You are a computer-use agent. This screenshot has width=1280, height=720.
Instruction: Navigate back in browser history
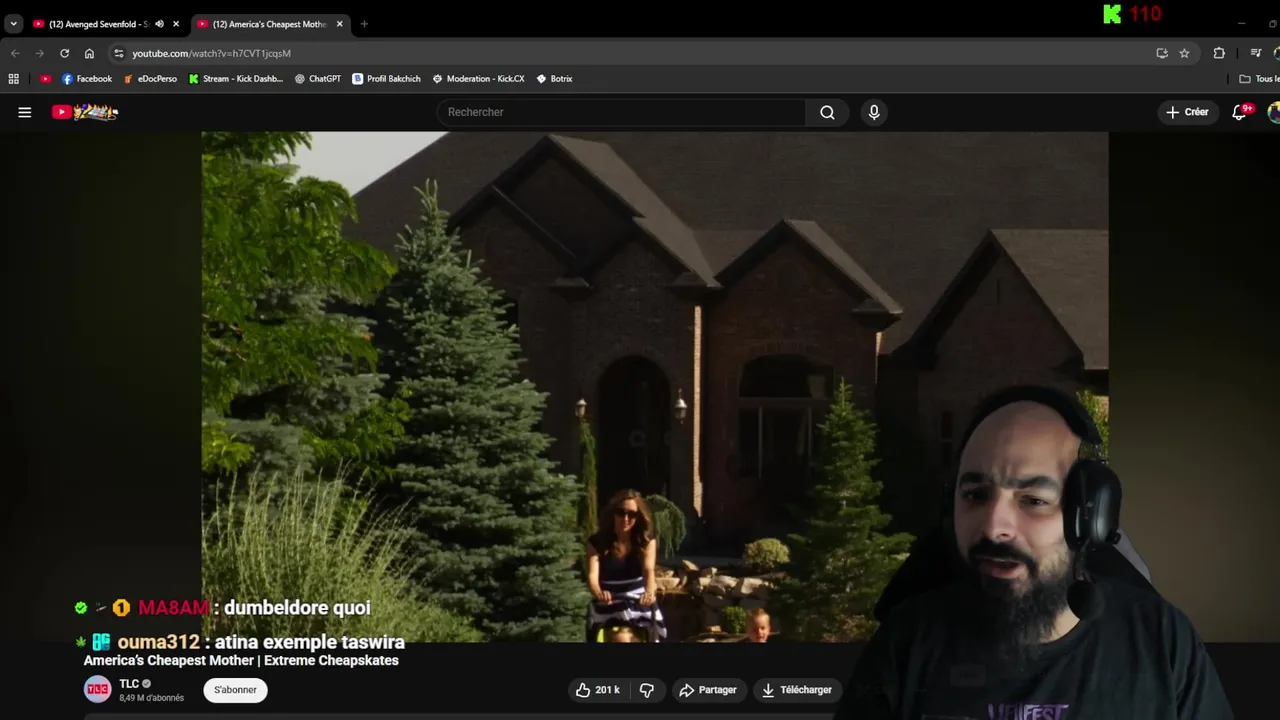14,53
